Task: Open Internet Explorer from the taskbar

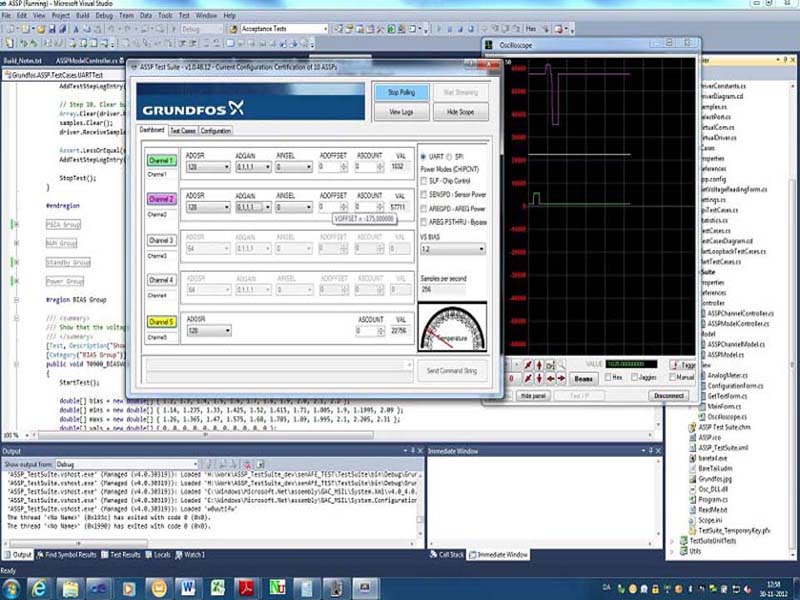Action: [39, 588]
